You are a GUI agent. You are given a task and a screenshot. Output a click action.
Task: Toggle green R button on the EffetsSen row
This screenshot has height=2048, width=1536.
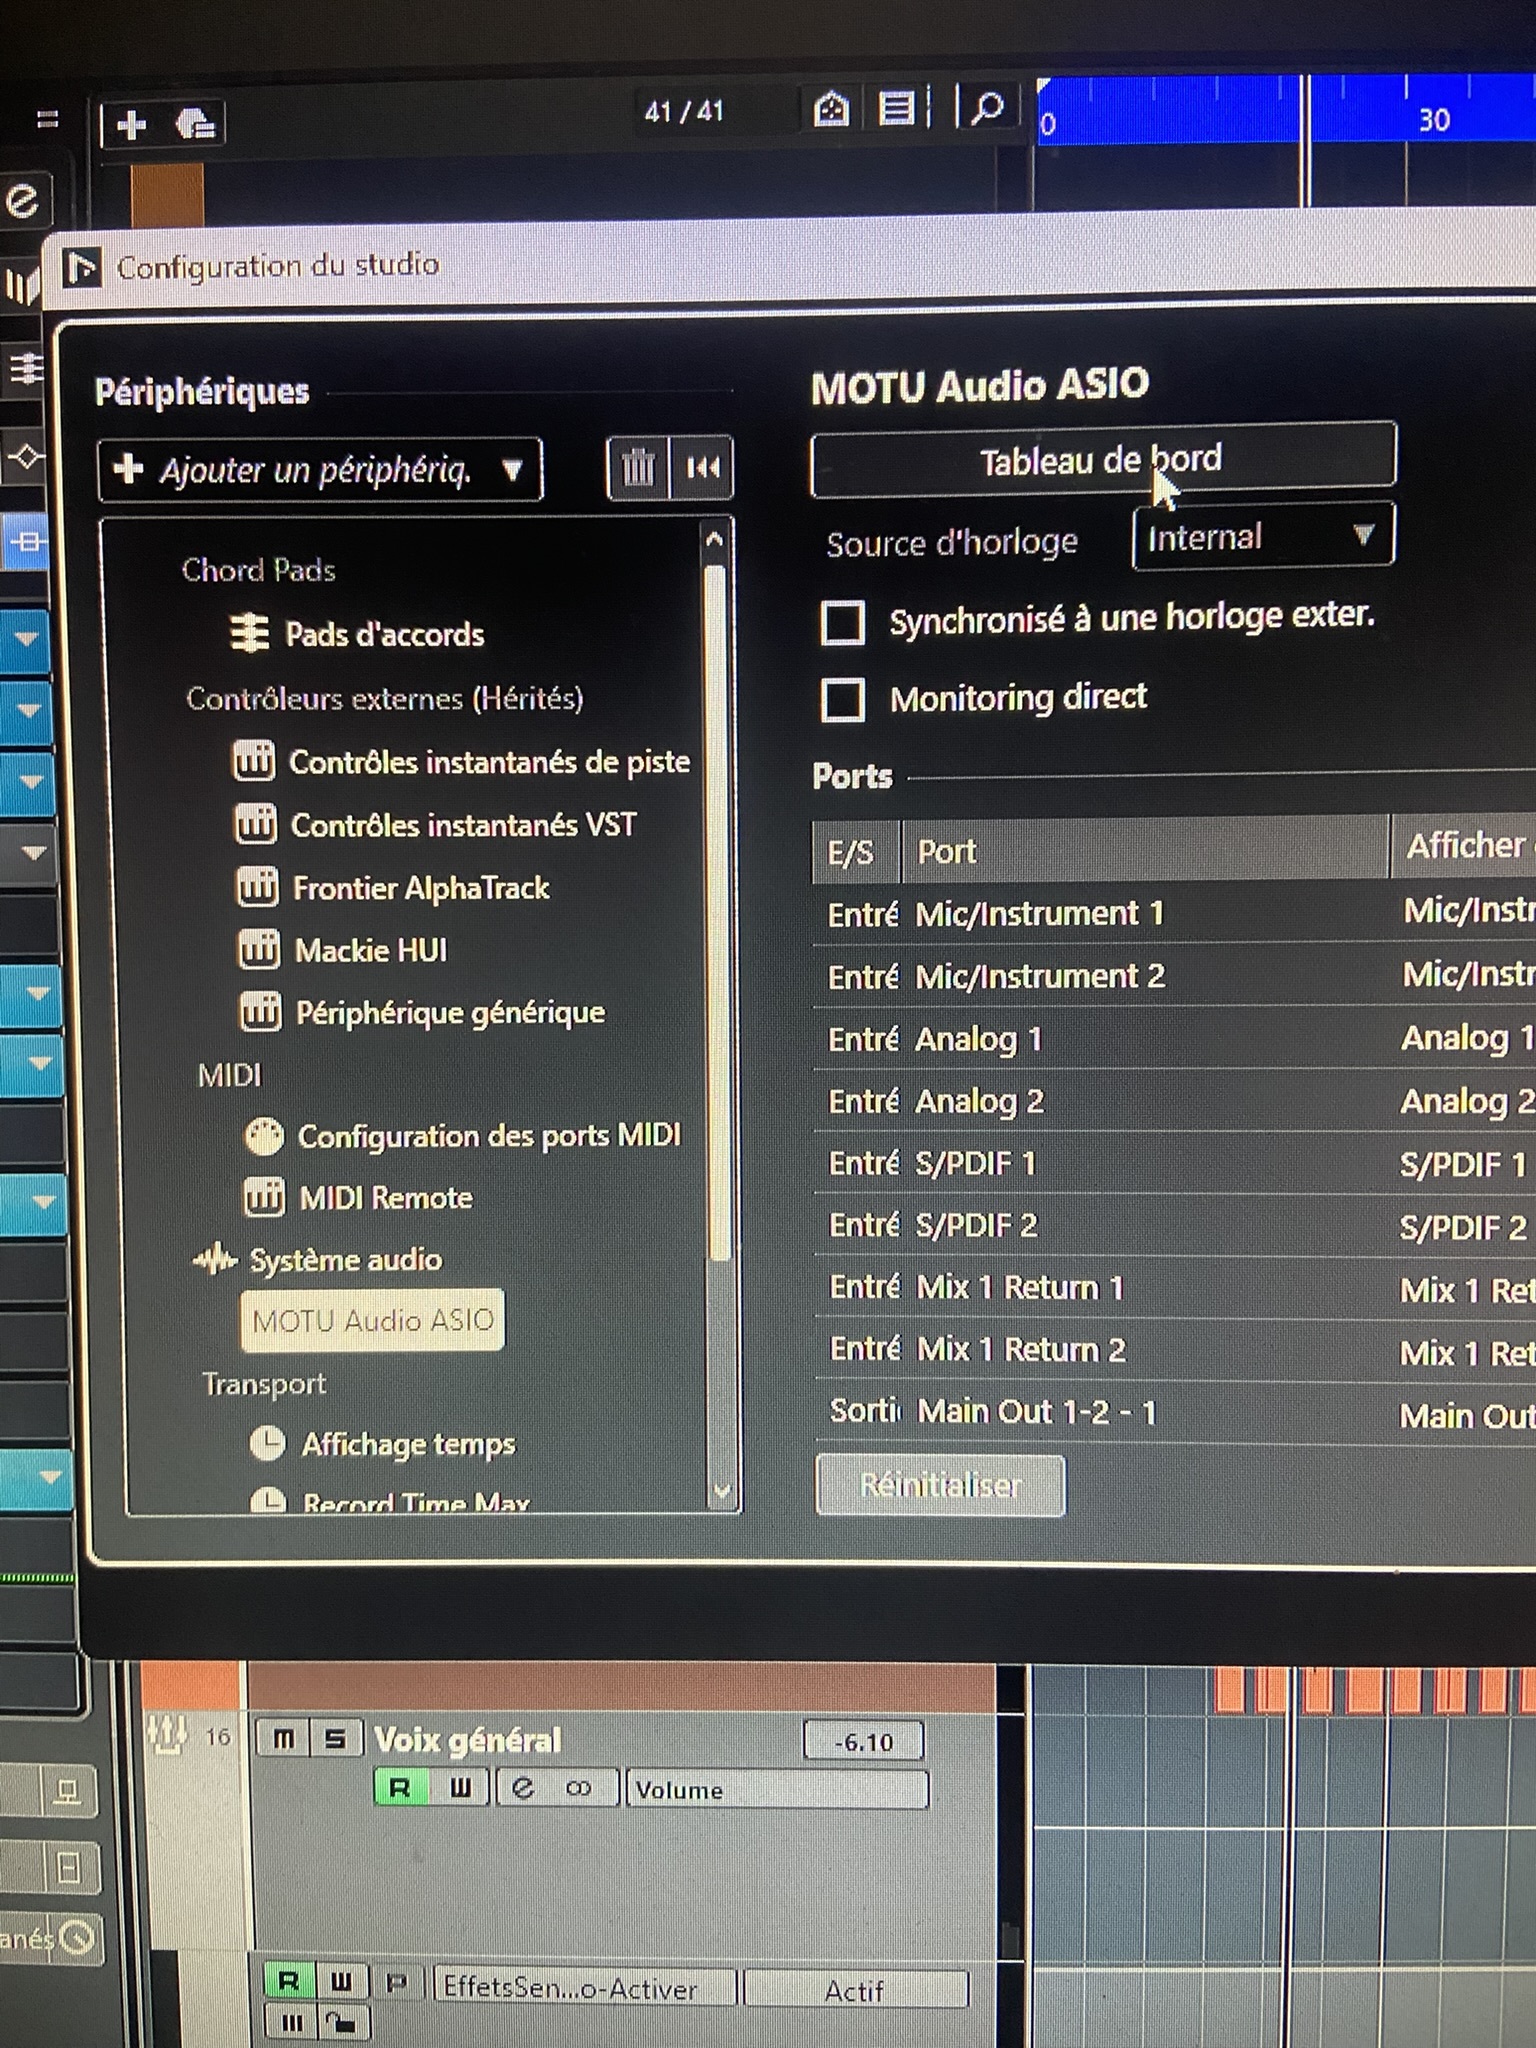[x=289, y=1981]
